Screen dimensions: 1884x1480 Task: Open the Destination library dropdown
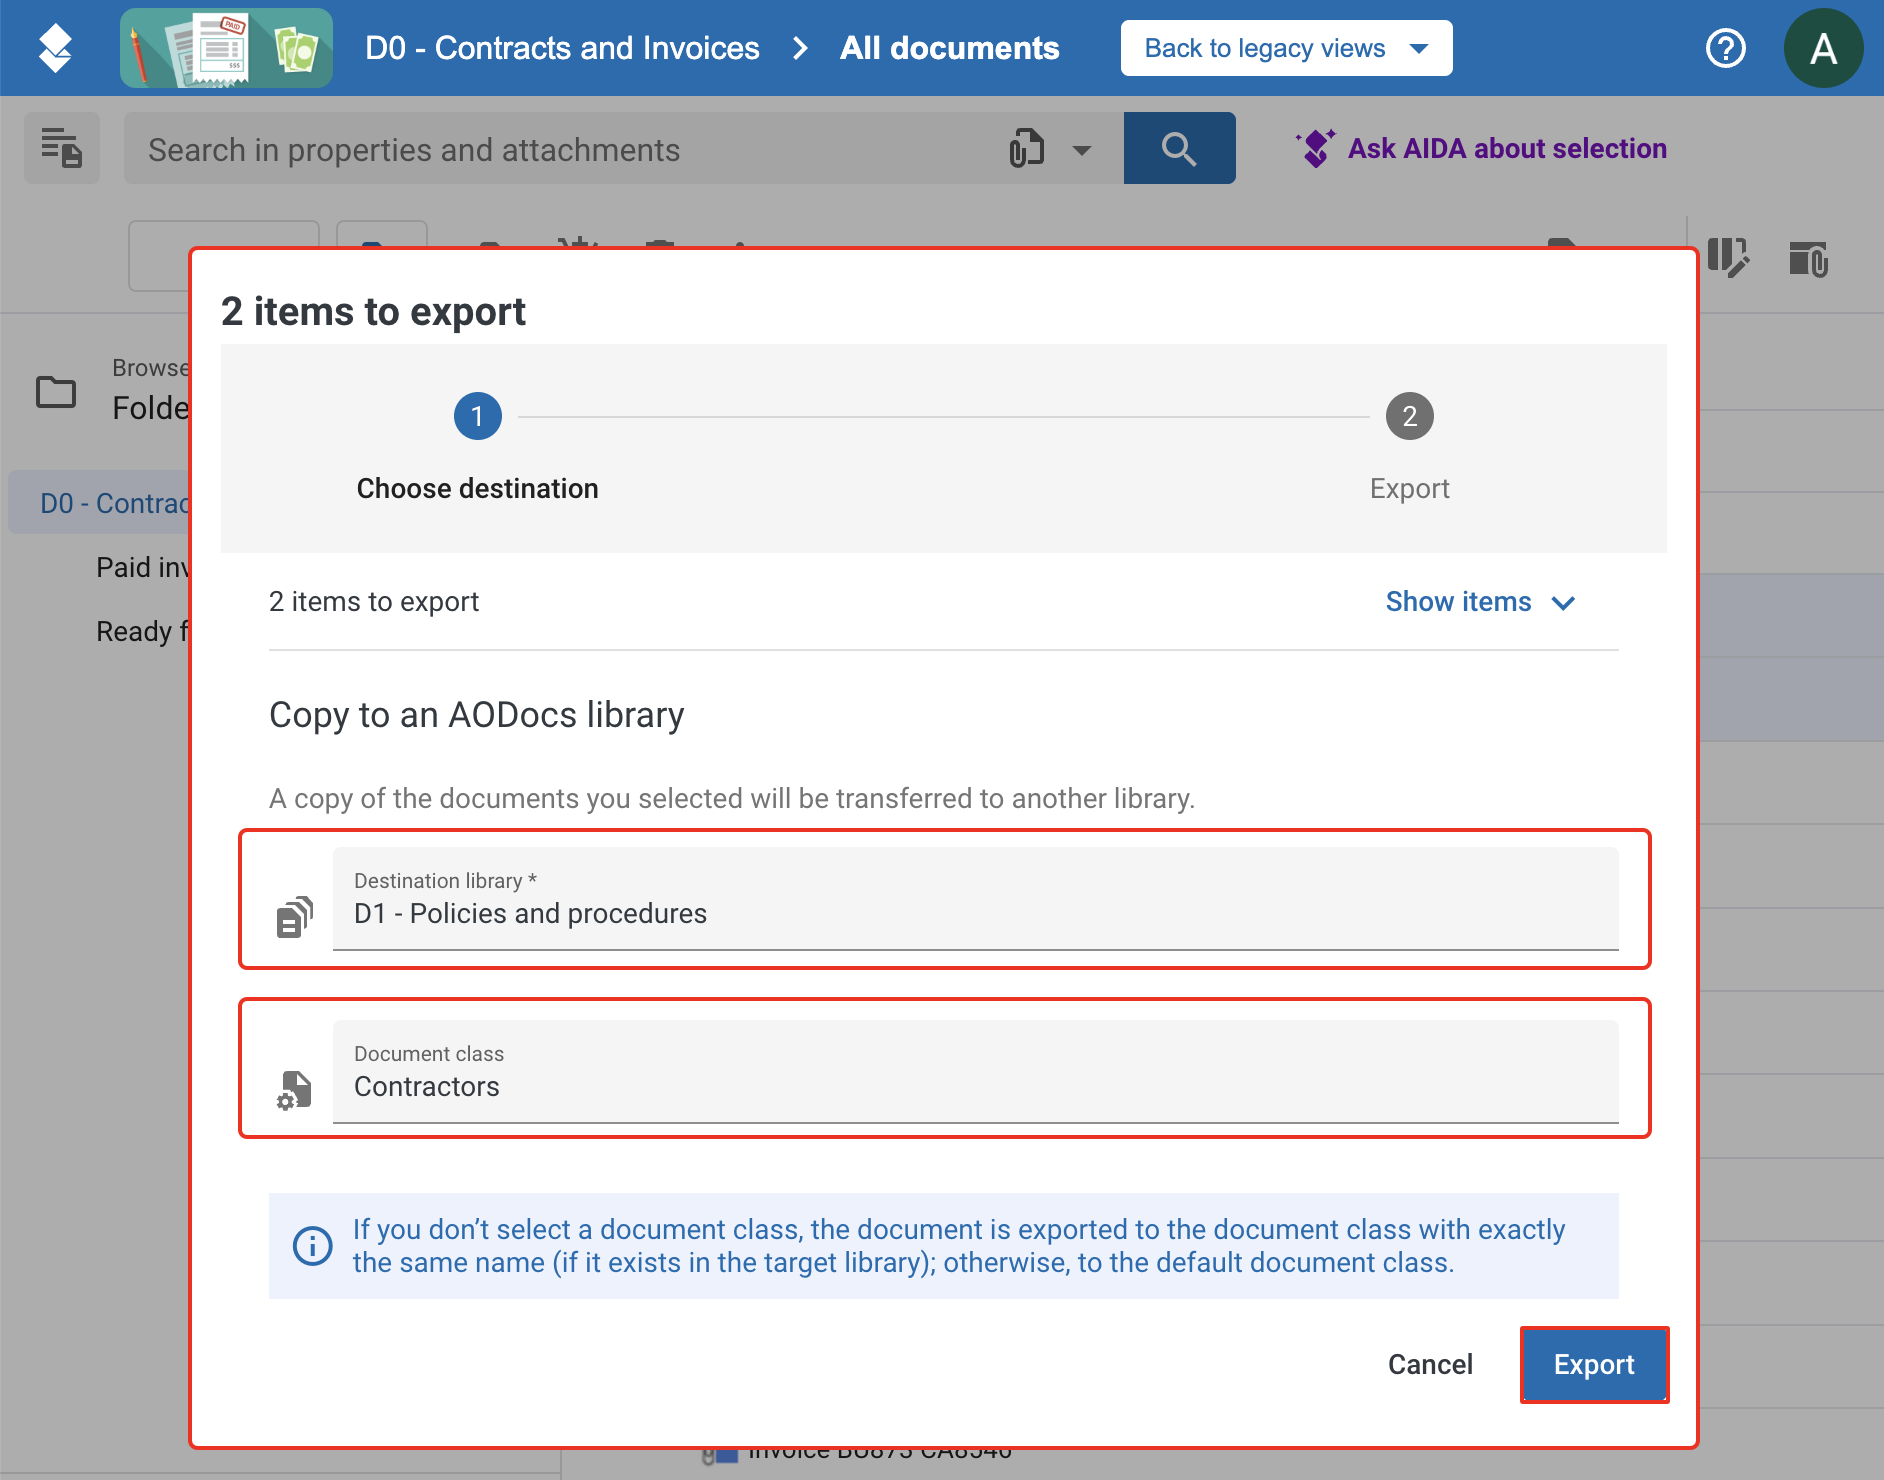(x=975, y=898)
